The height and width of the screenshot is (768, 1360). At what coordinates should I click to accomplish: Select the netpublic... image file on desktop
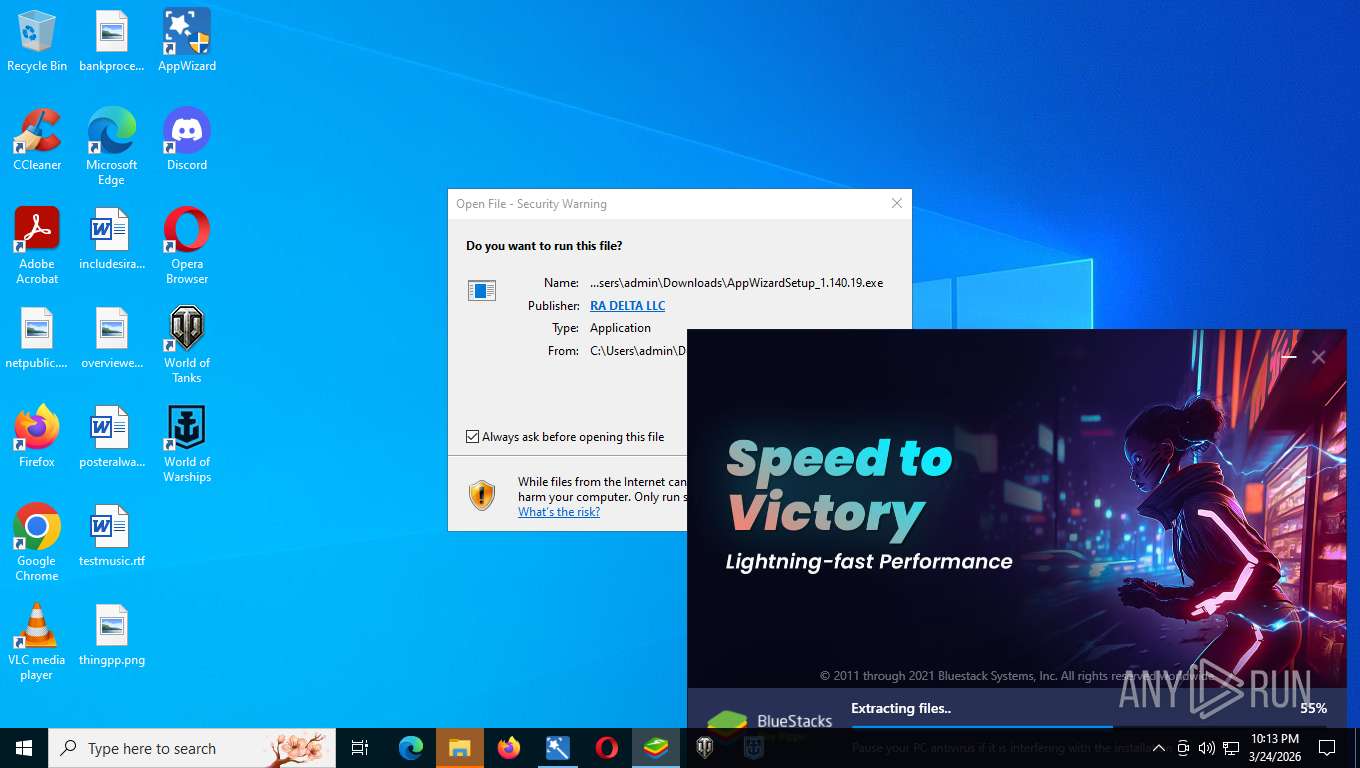click(37, 338)
